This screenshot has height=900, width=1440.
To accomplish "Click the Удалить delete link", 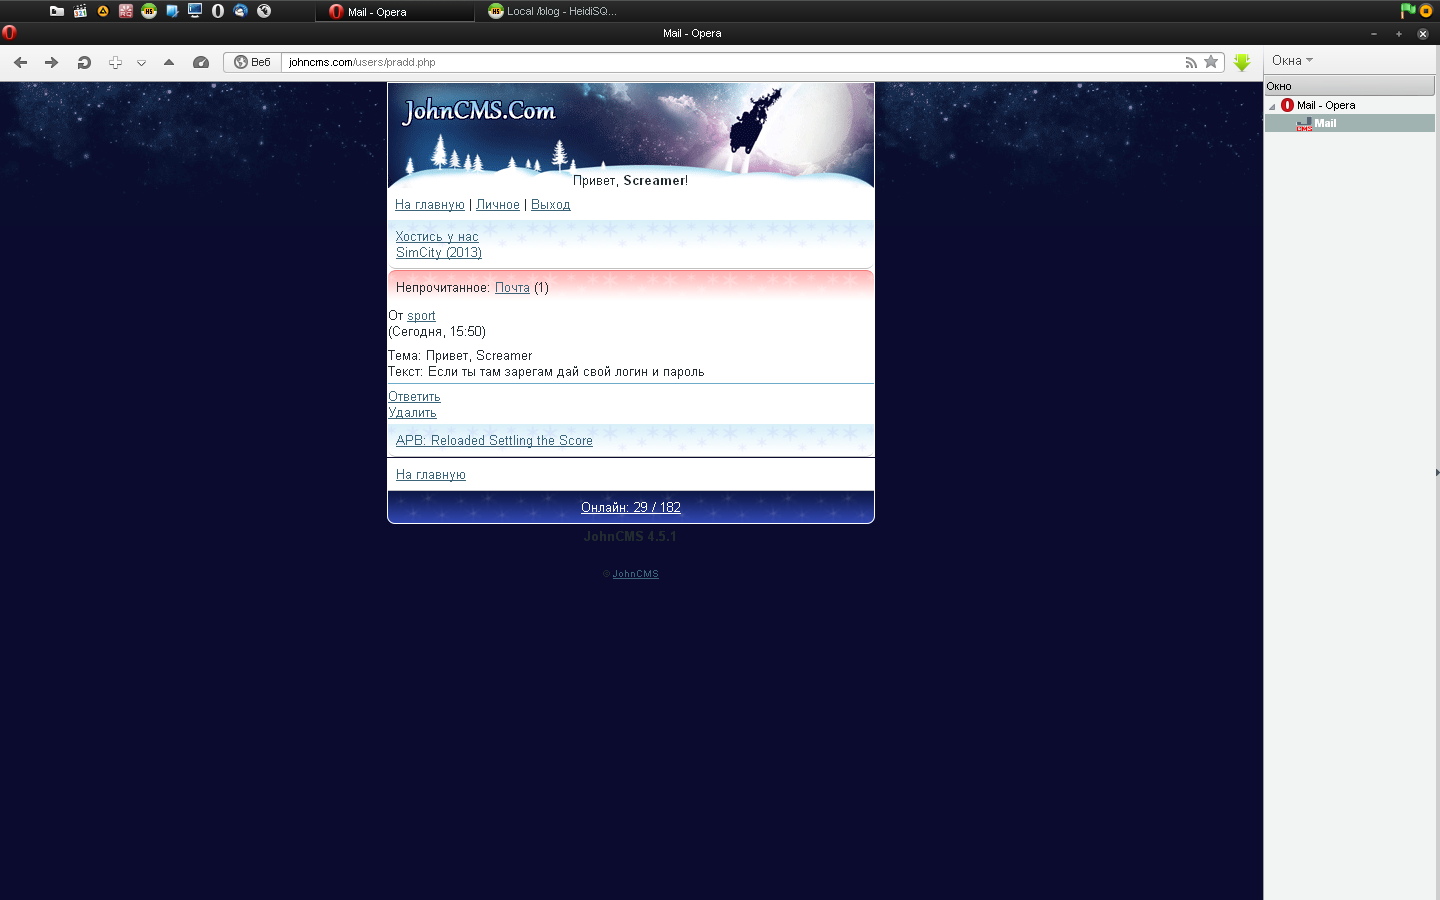I will point(412,413).
